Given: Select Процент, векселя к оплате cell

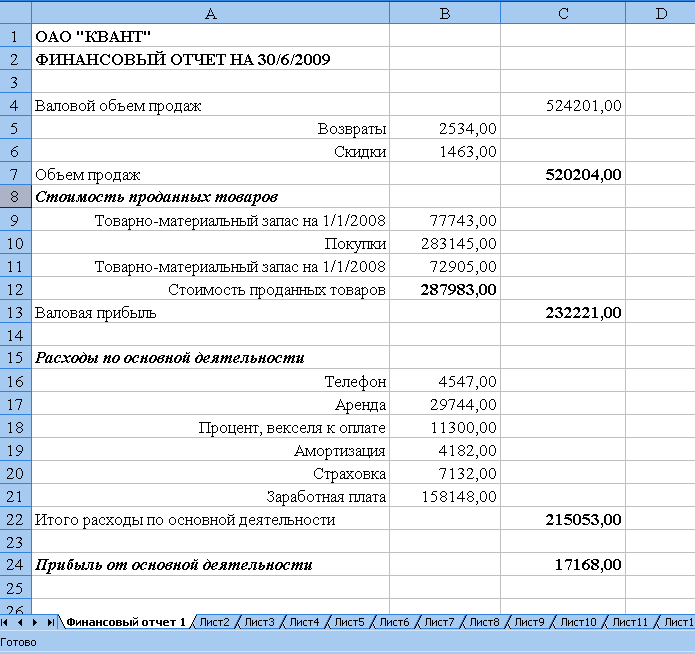Looking at the screenshot, I should pyautogui.click(x=211, y=427).
